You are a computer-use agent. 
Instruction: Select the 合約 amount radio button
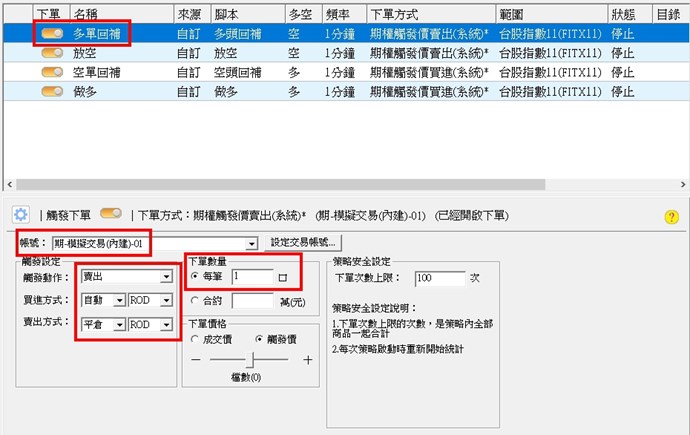click(x=194, y=299)
